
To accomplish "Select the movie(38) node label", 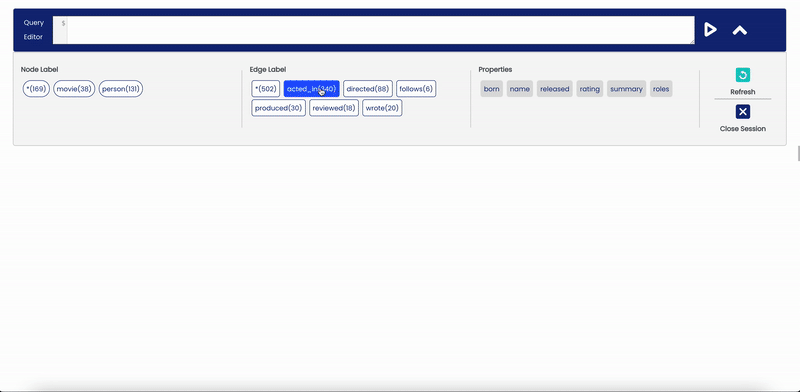I will [x=74, y=89].
